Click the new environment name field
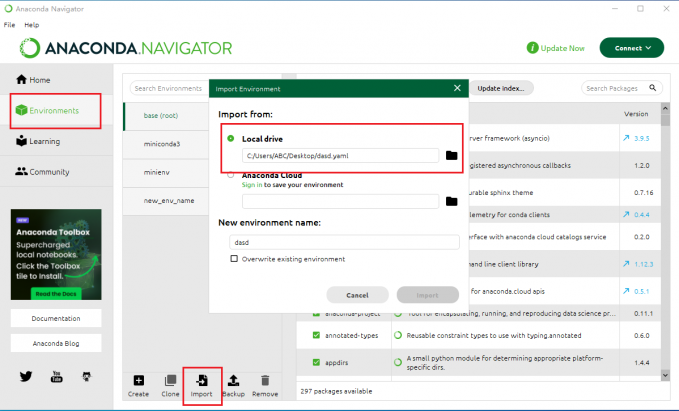Image resolution: width=679 pixels, height=411 pixels. (344, 242)
